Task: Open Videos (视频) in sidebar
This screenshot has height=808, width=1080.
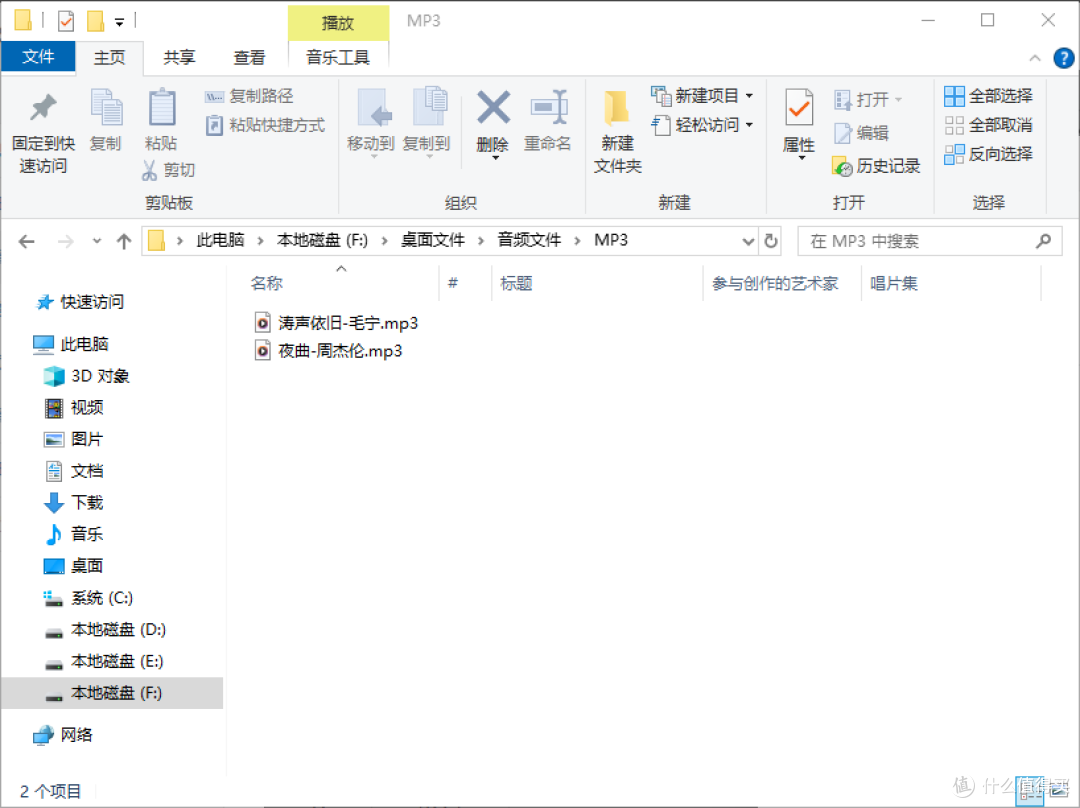Action: coord(74,407)
